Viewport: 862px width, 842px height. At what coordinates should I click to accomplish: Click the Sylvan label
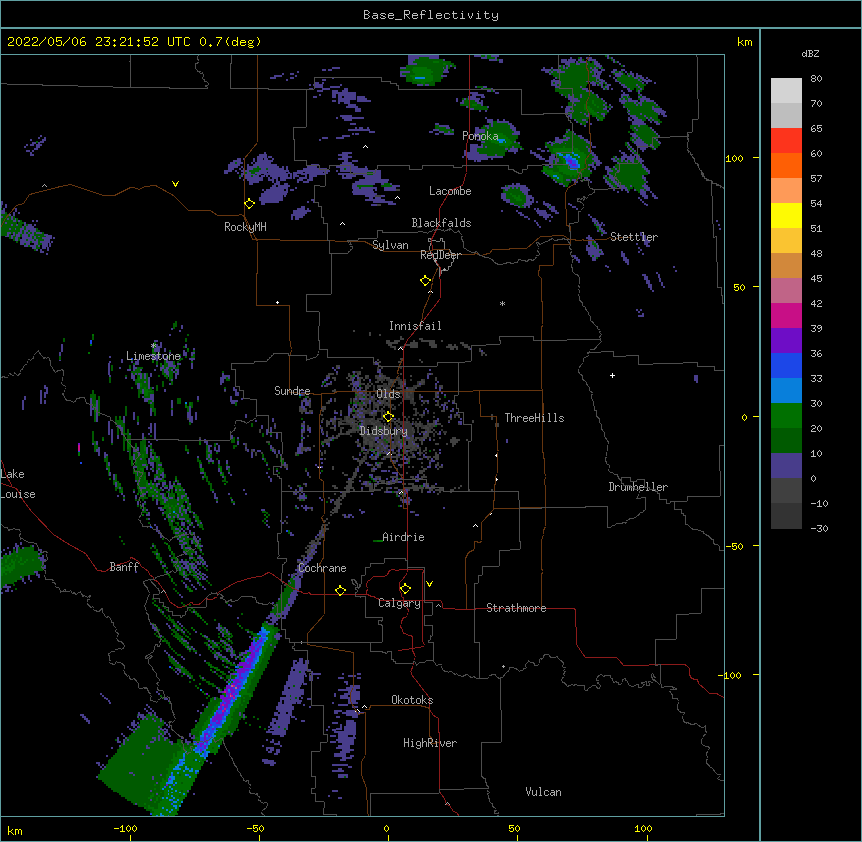(390, 245)
